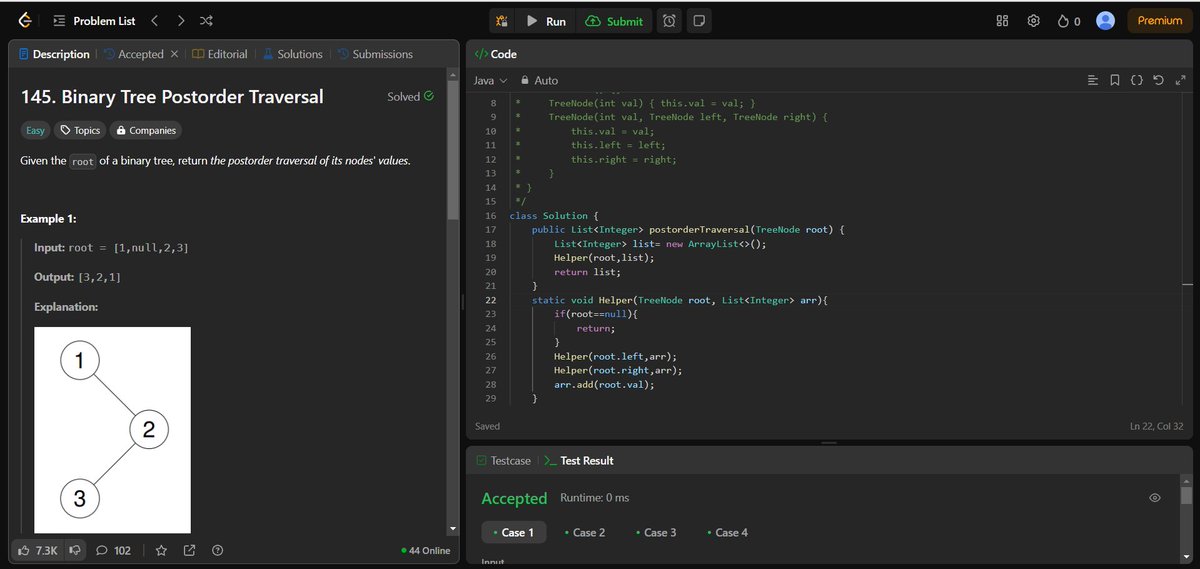Like the problem with thumbs-up 7.3K

tap(38, 550)
